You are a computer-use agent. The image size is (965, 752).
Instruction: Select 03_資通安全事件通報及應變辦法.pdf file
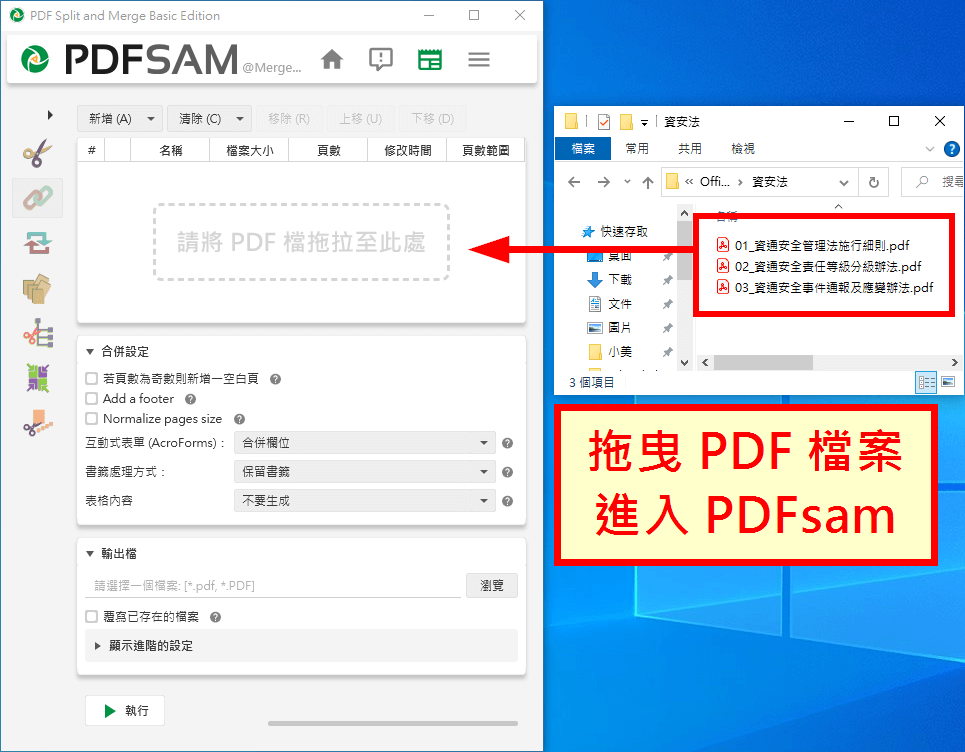coord(825,287)
